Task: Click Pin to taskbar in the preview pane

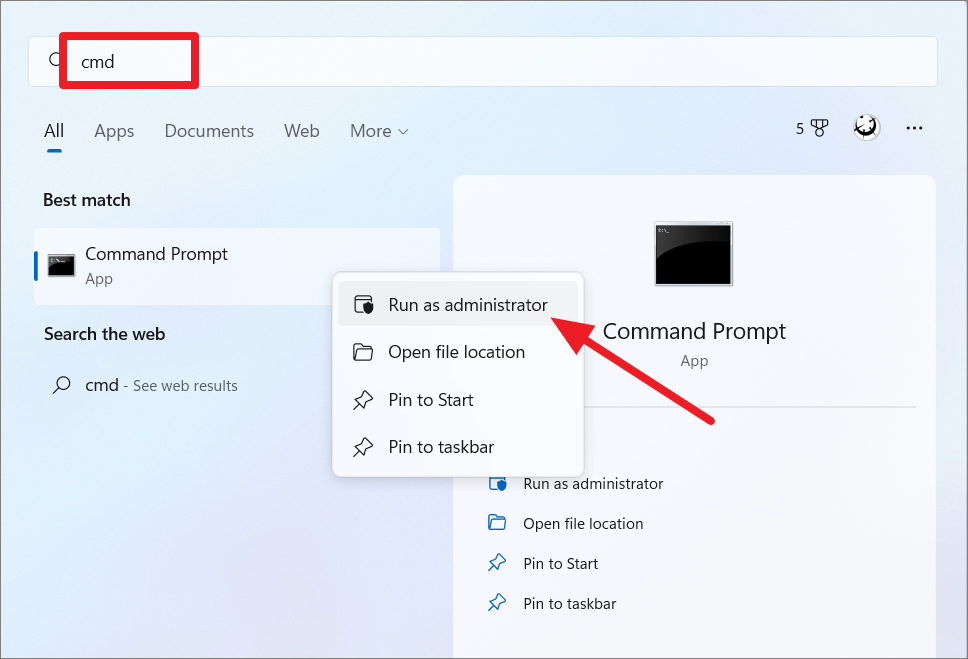Action: (569, 604)
